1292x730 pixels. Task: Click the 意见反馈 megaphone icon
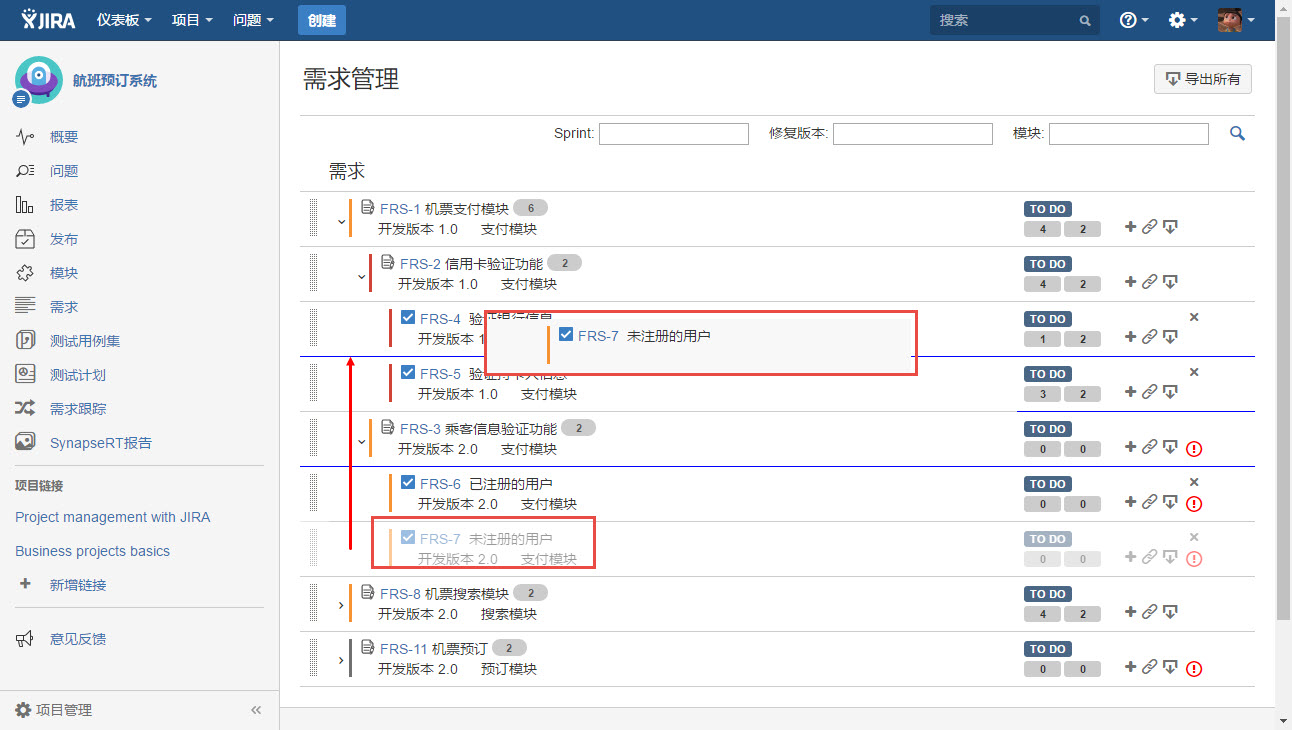pos(25,639)
